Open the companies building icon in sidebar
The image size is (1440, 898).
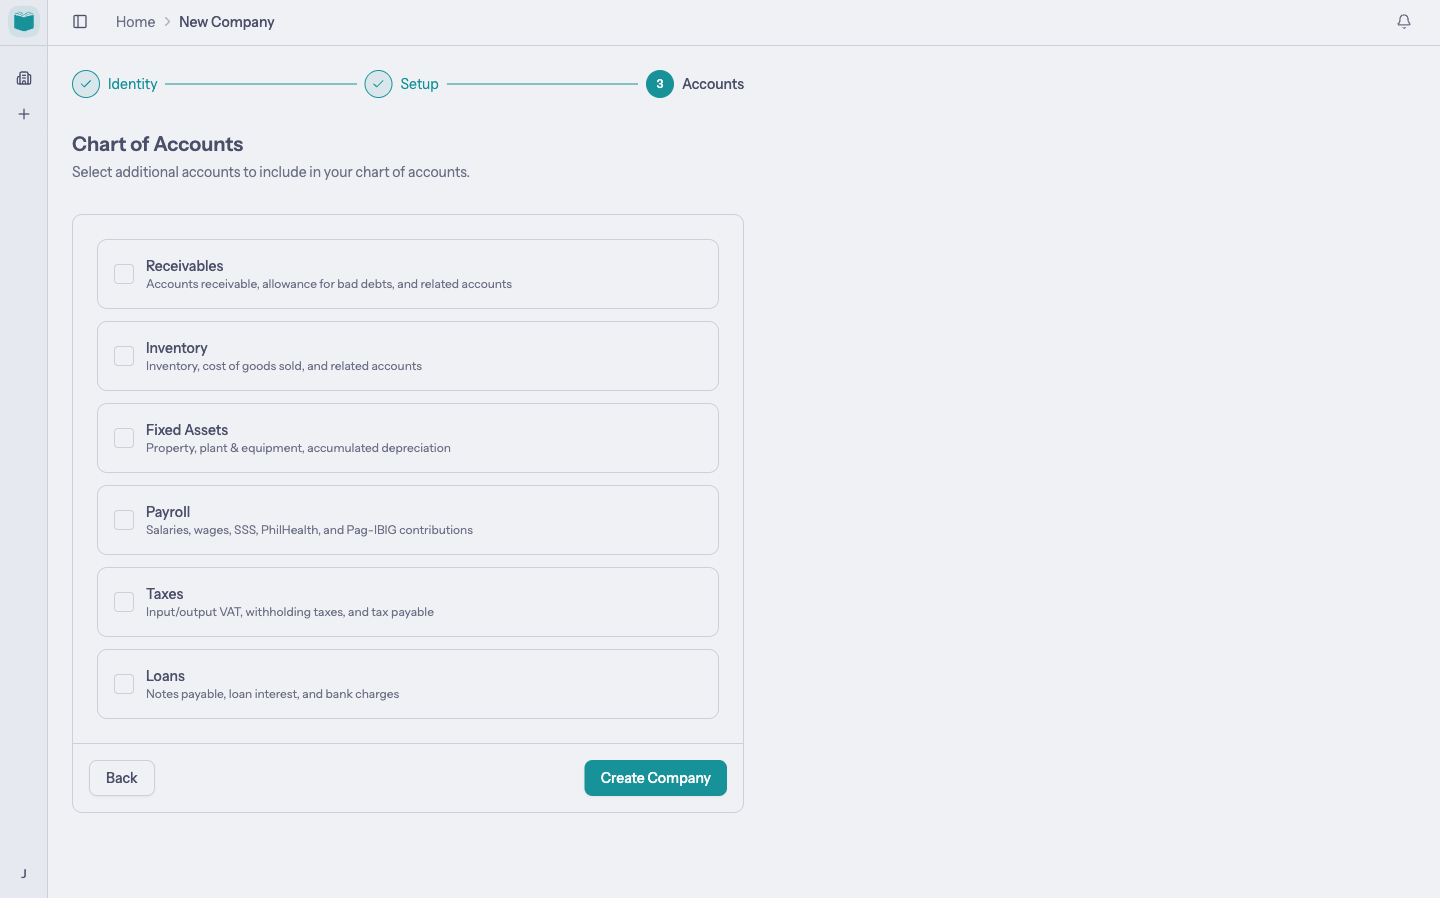click(x=23, y=77)
